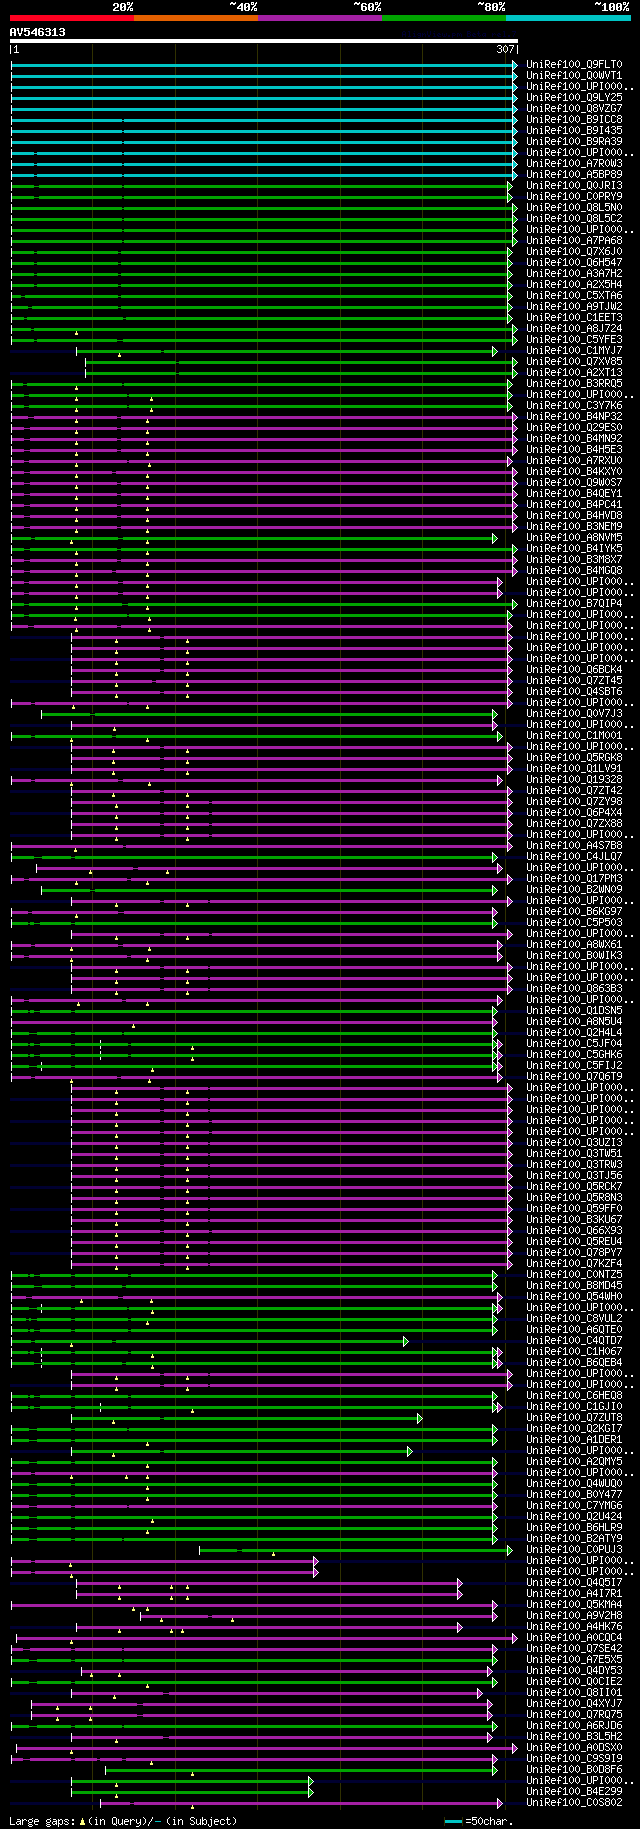Screen dimensions: 640x1829
Task: Click label UniRef100_Q8II01
Action: [x=574, y=1693]
